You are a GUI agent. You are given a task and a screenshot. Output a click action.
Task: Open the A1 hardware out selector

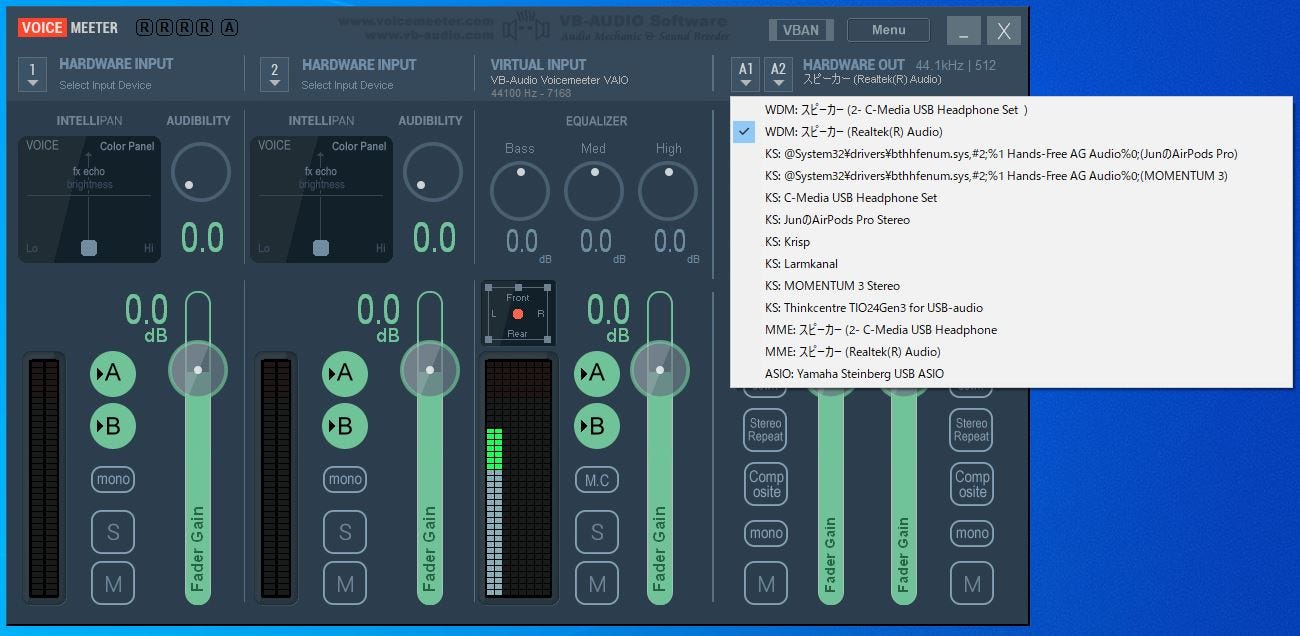[746, 74]
